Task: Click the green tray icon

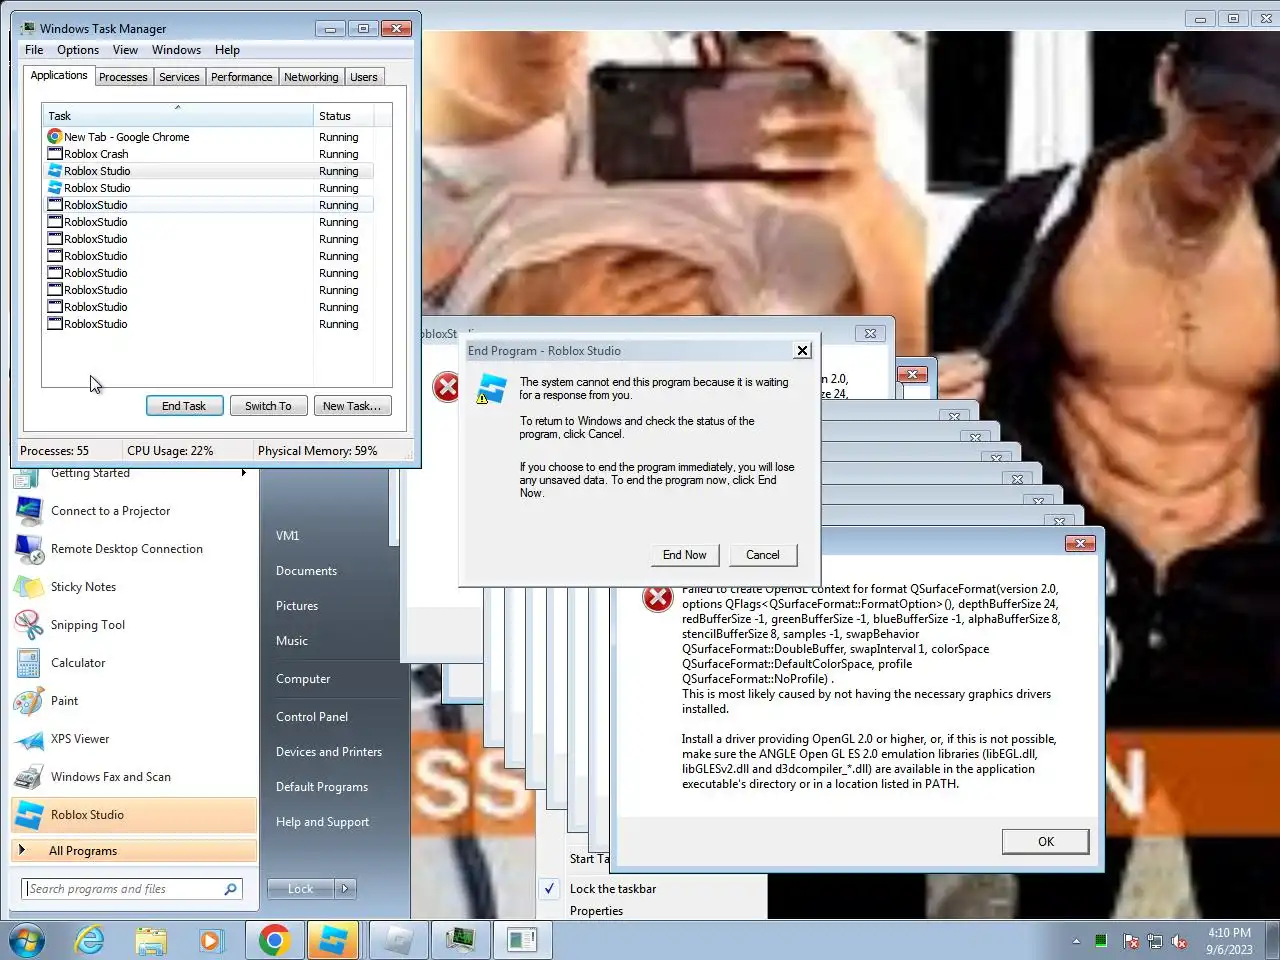Action: 1101,941
